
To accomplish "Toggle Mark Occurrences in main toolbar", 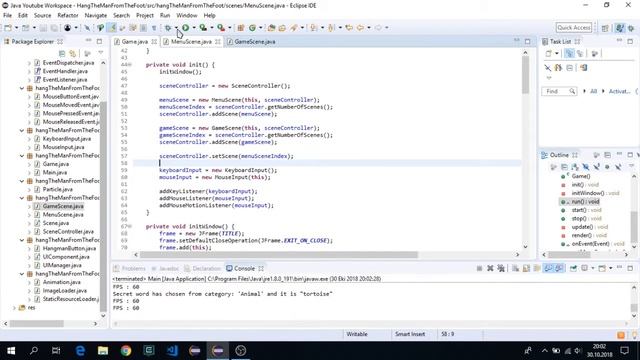I will point(112,28).
